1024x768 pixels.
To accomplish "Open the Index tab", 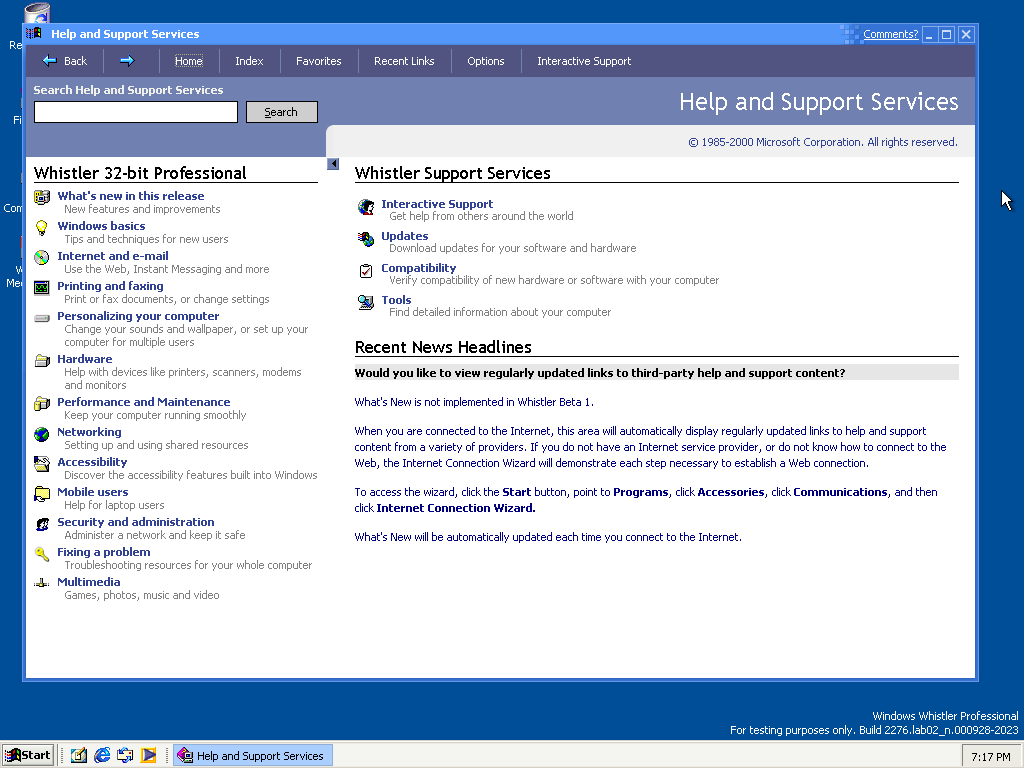I will [x=249, y=61].
